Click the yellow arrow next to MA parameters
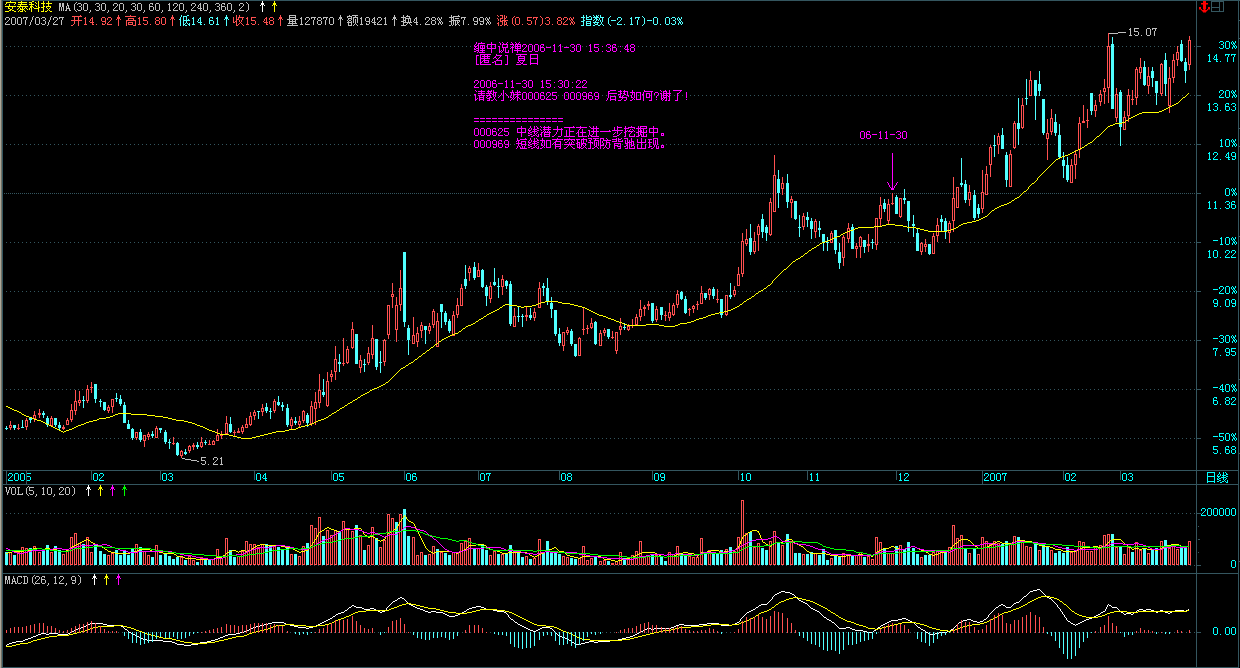Screen dimensions: 1240x668 point(275,7)
